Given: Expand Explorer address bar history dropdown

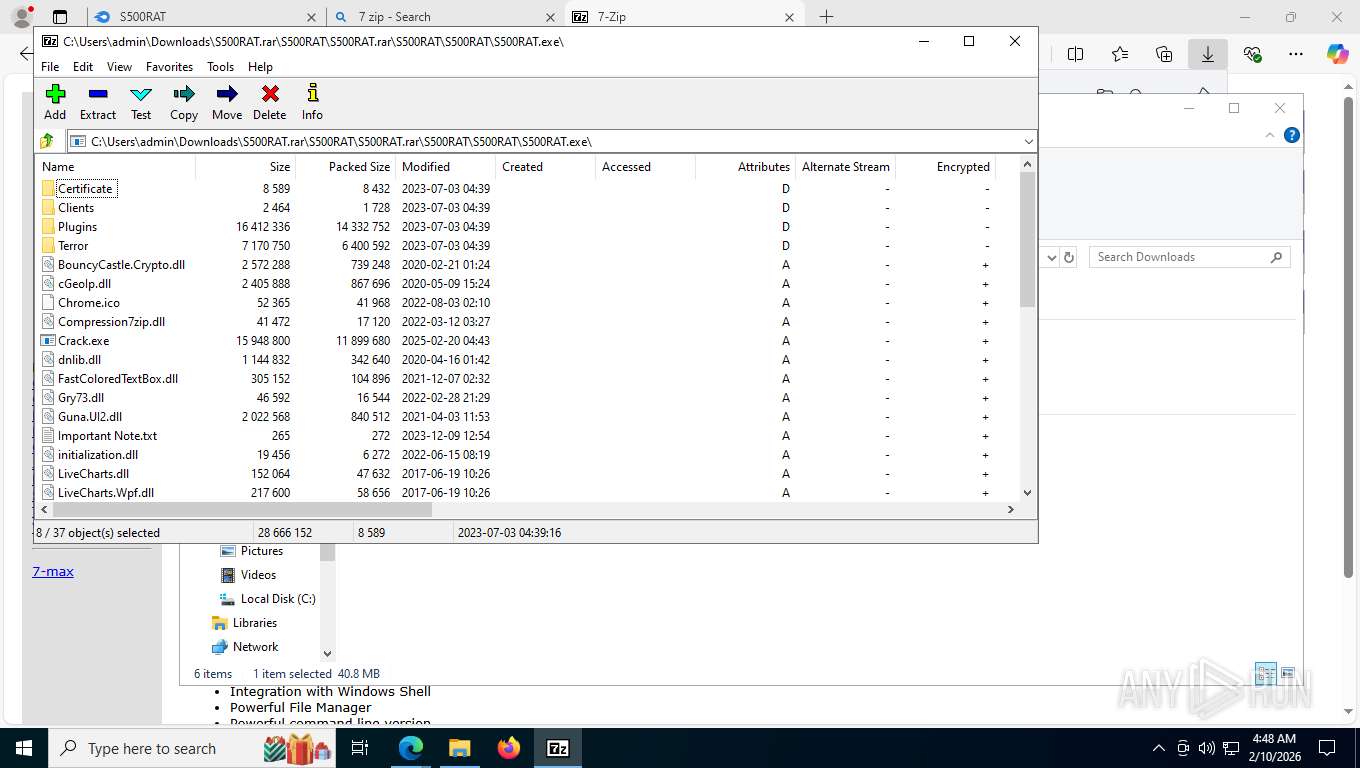Looking at the screenshot, I should pos(1051,257).
